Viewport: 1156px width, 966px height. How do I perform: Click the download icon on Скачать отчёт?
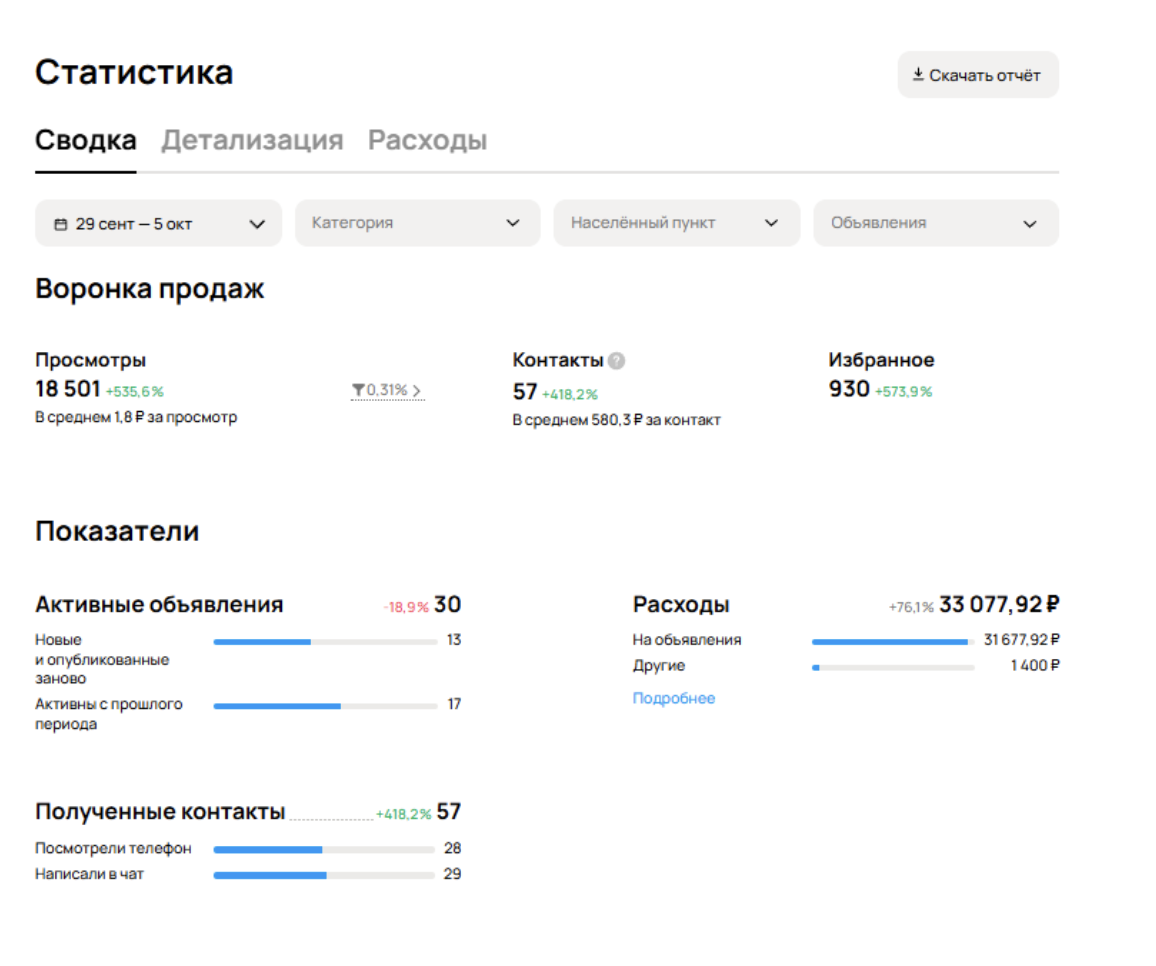click(918, 74)
